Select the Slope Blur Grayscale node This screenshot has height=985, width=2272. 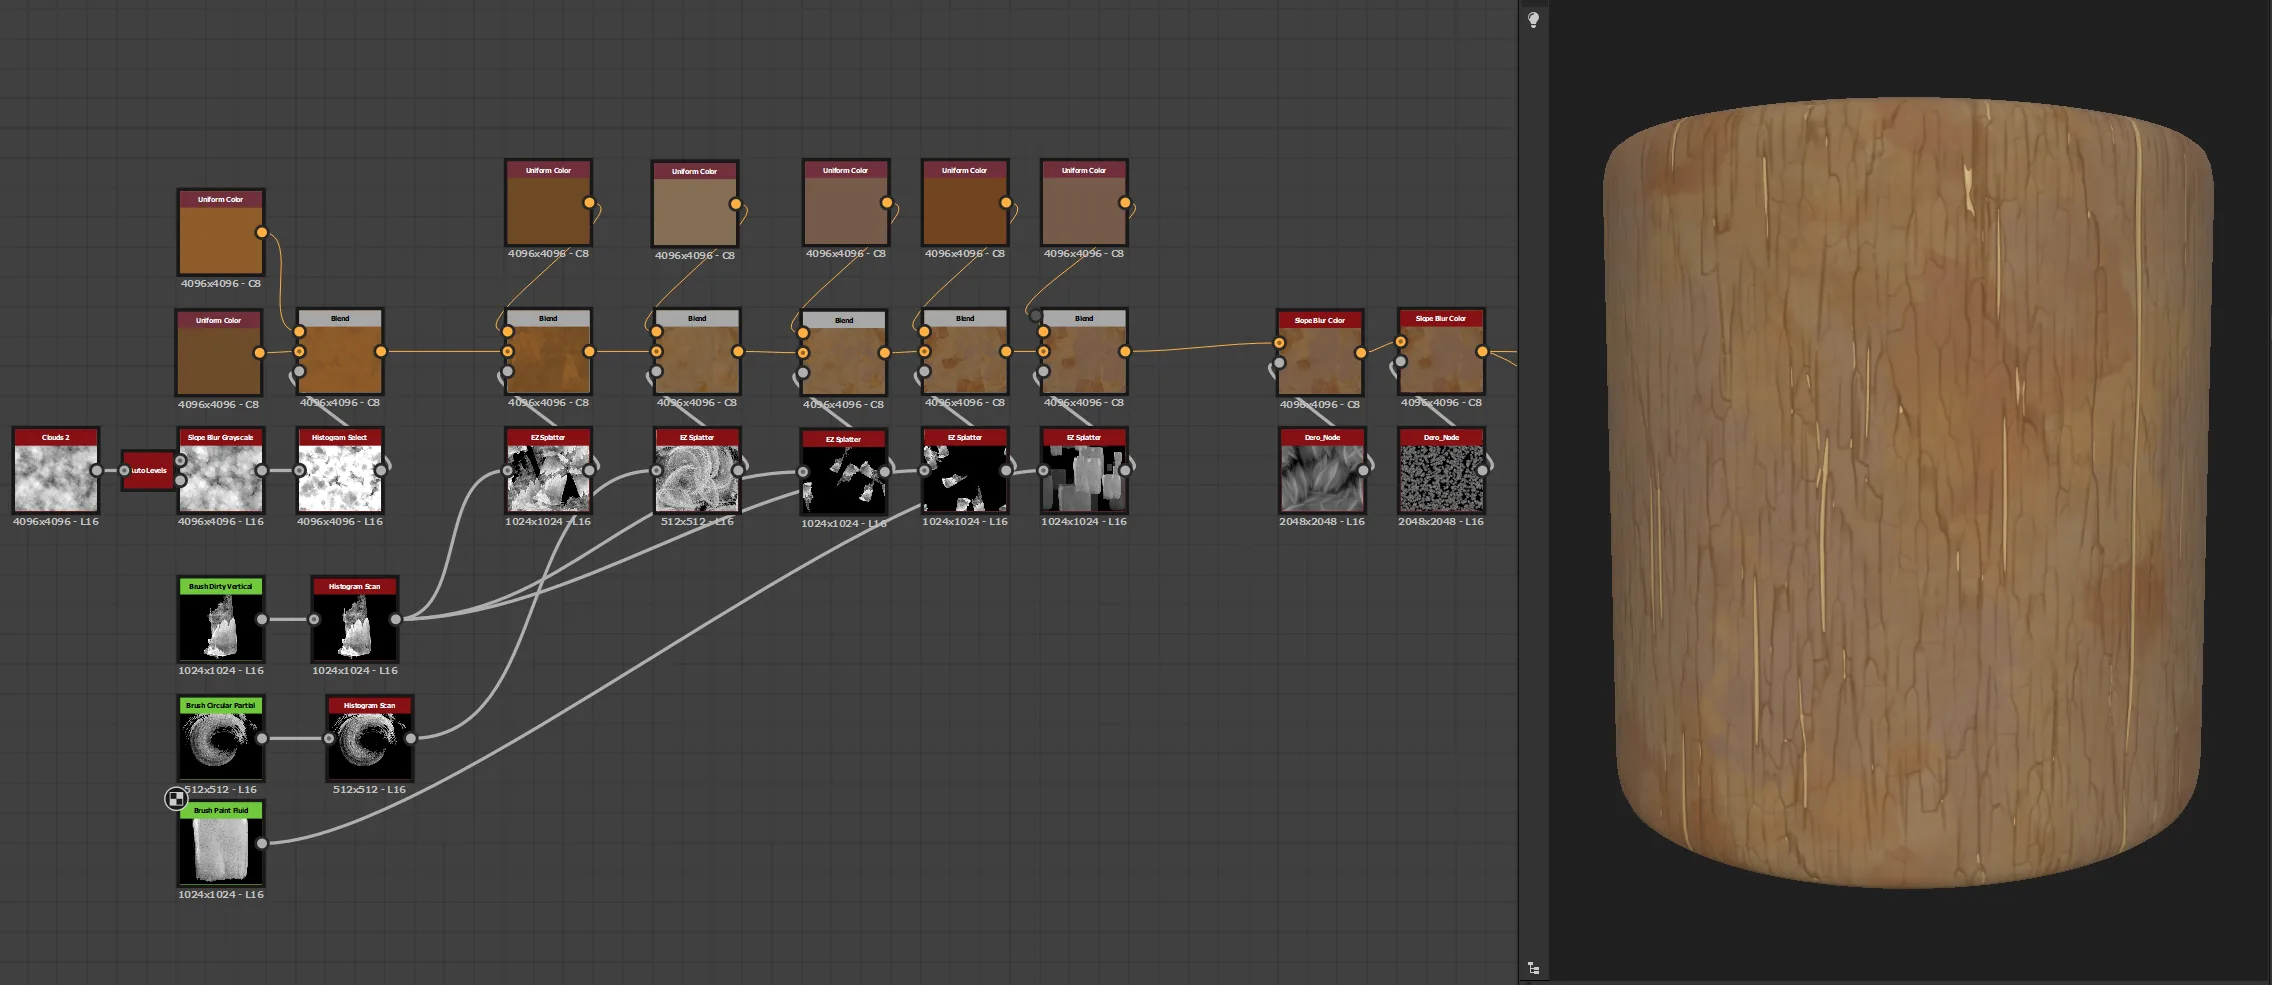coord(221,470)
